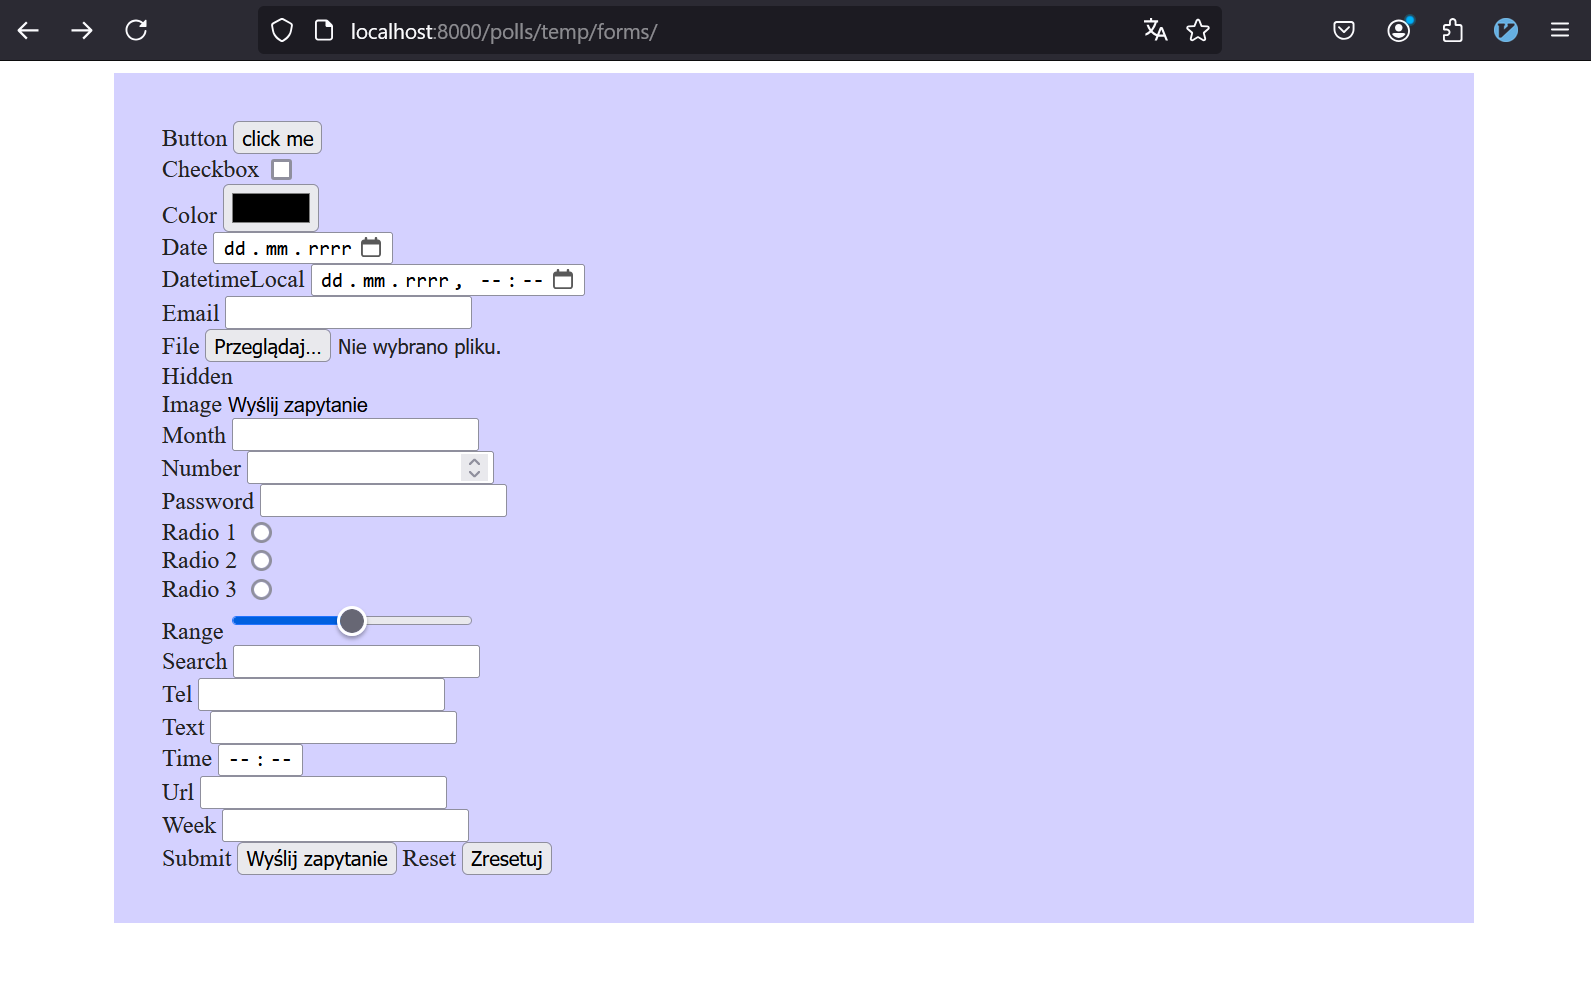Open the application hamburger menu
1591x981 pixels.
(1560, 30)
